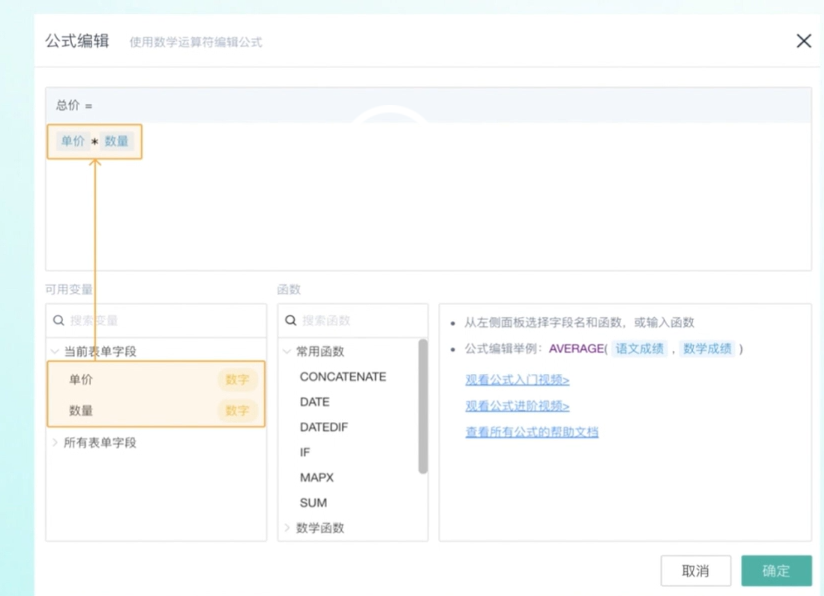Focus the 搜索函数 search field
The height and width of the screenshot is (596, 824).
353,321
